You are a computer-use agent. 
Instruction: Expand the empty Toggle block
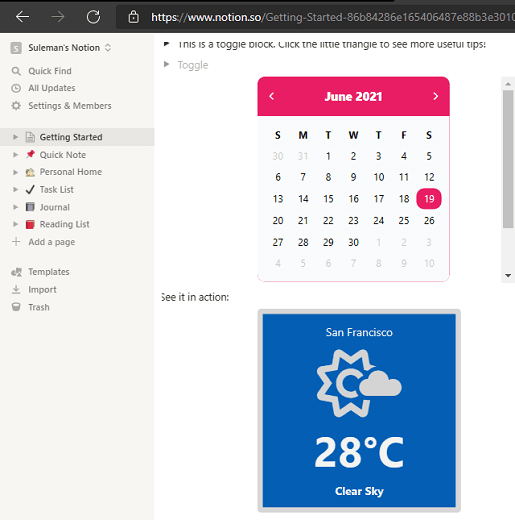point(166,64)
